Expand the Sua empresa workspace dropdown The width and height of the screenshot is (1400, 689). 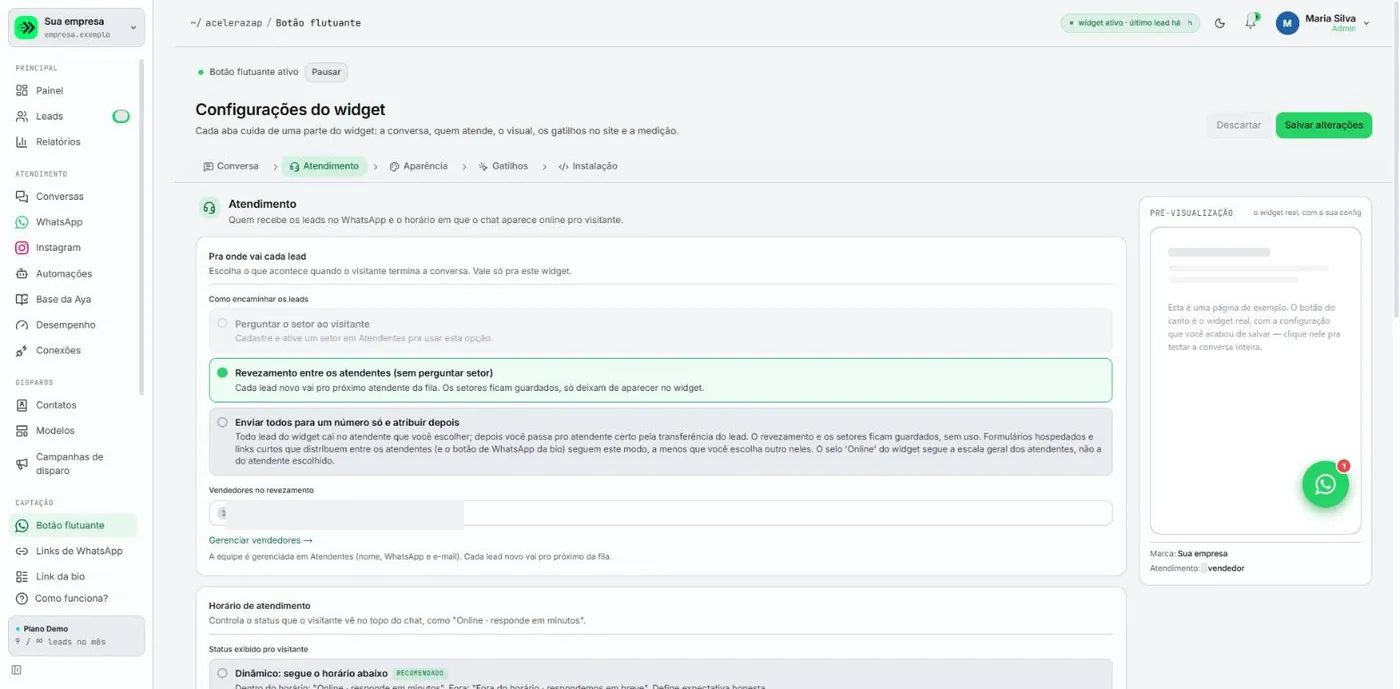click(x=133, y=28)
